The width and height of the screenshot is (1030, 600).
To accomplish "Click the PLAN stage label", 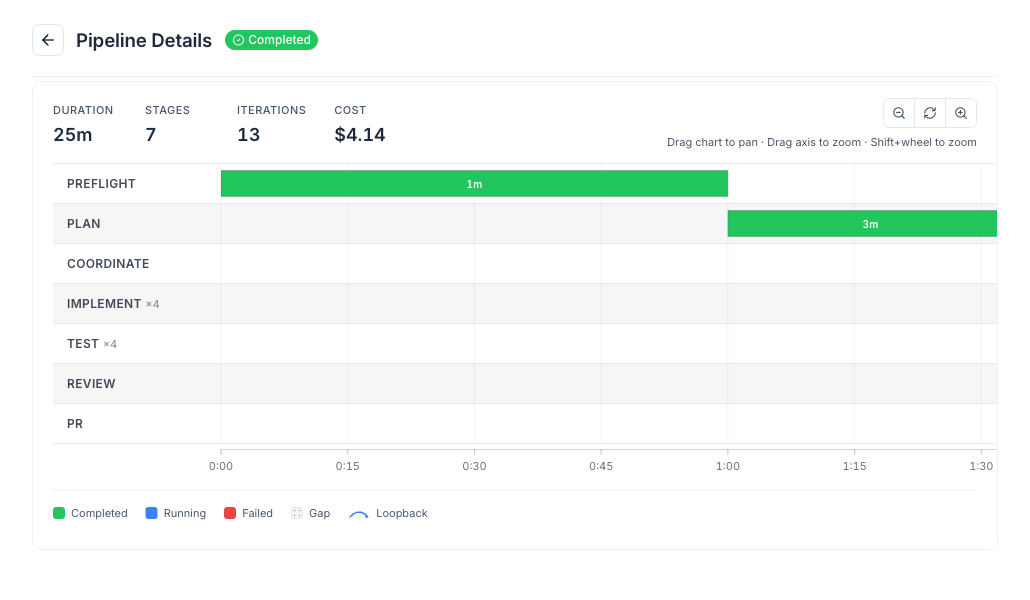I will (83, 224).
